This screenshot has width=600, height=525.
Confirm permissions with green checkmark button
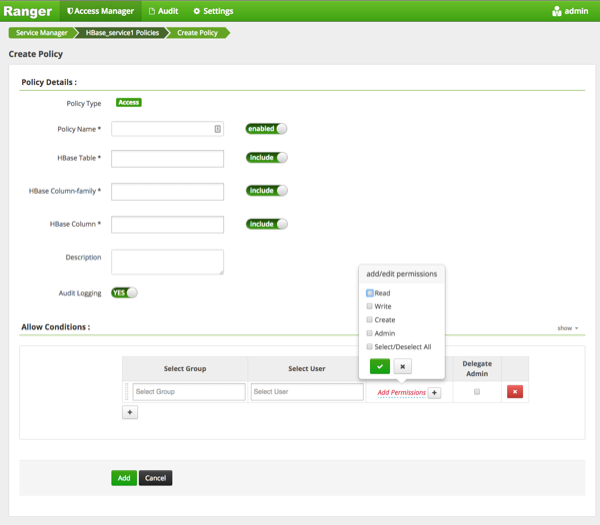tap(379, 366)
